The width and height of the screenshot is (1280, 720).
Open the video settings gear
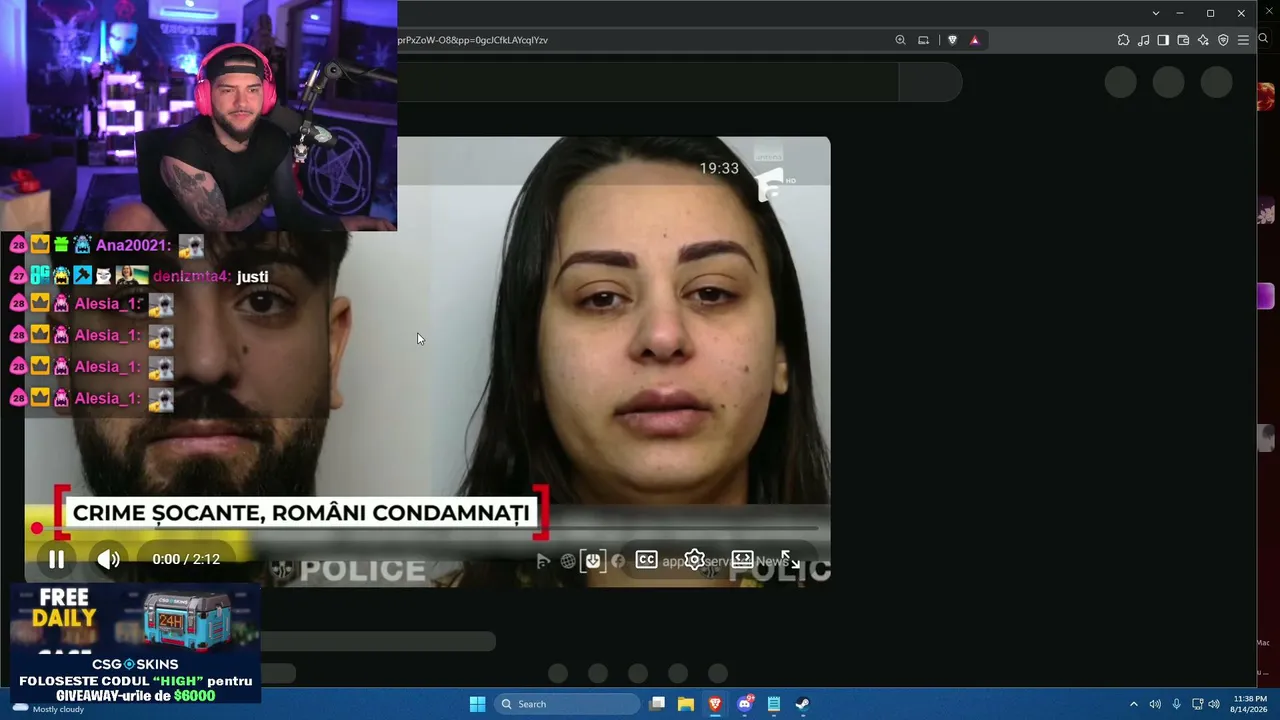click(x=694, y=560)
